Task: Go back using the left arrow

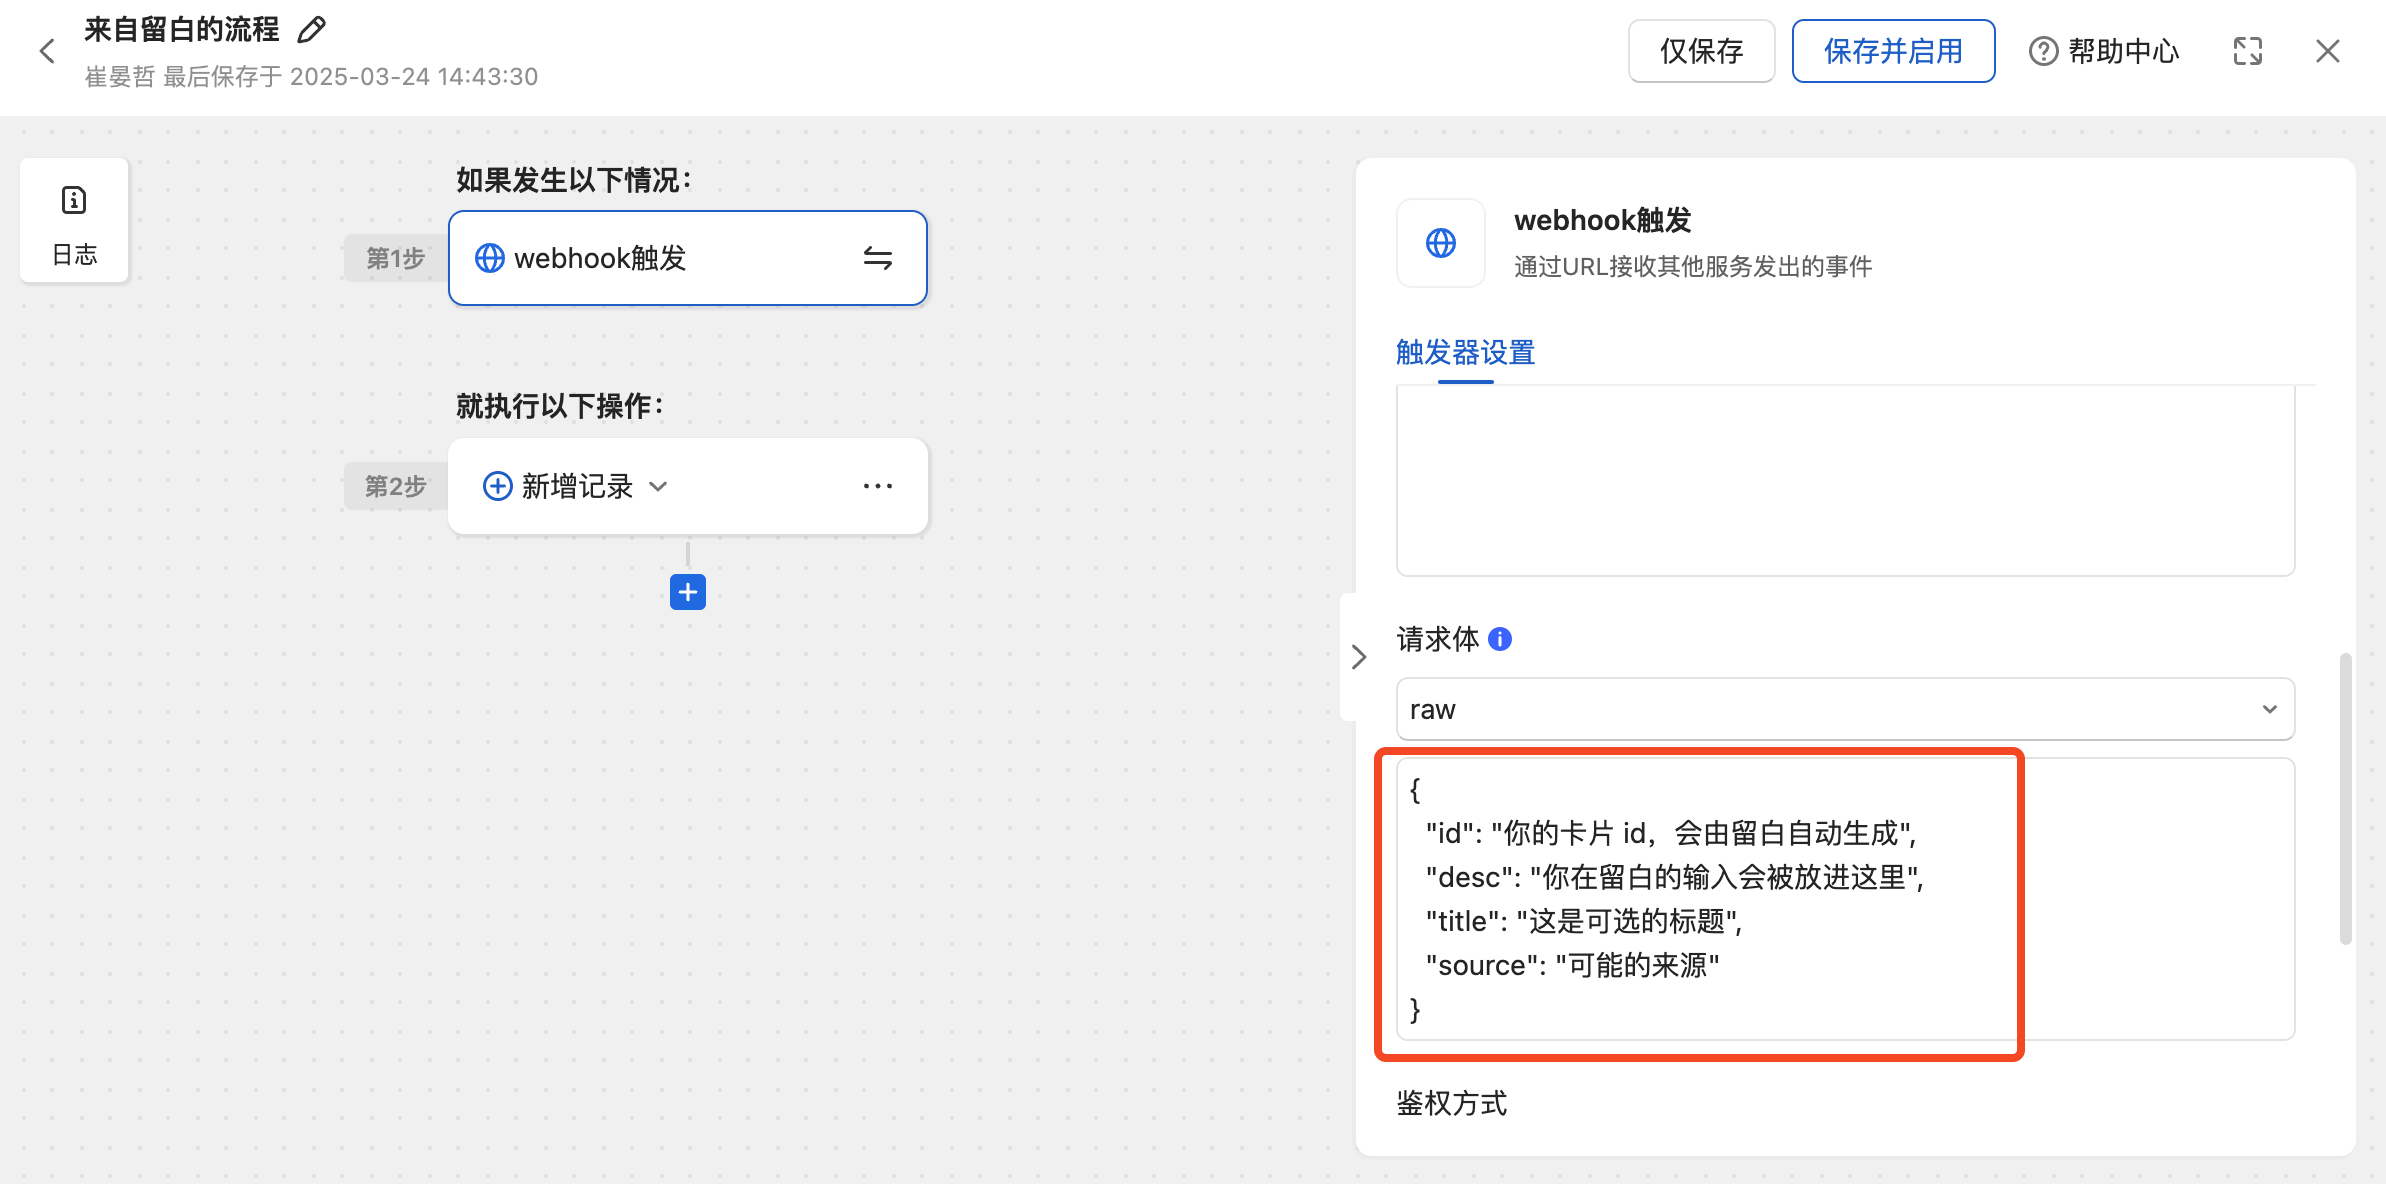Action: [x=46, y=51]
